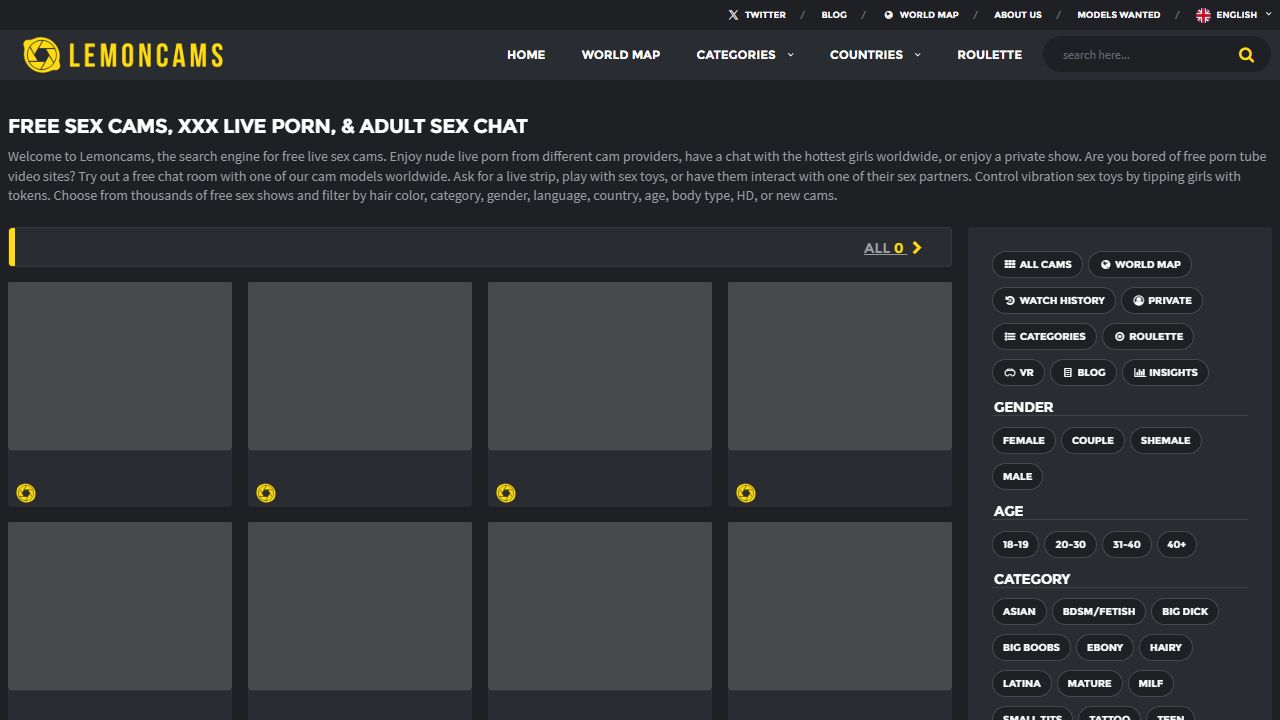The image size is (1280, 720).
Task: Open the Models Wanted page
Action: (x=1118, y=15)
